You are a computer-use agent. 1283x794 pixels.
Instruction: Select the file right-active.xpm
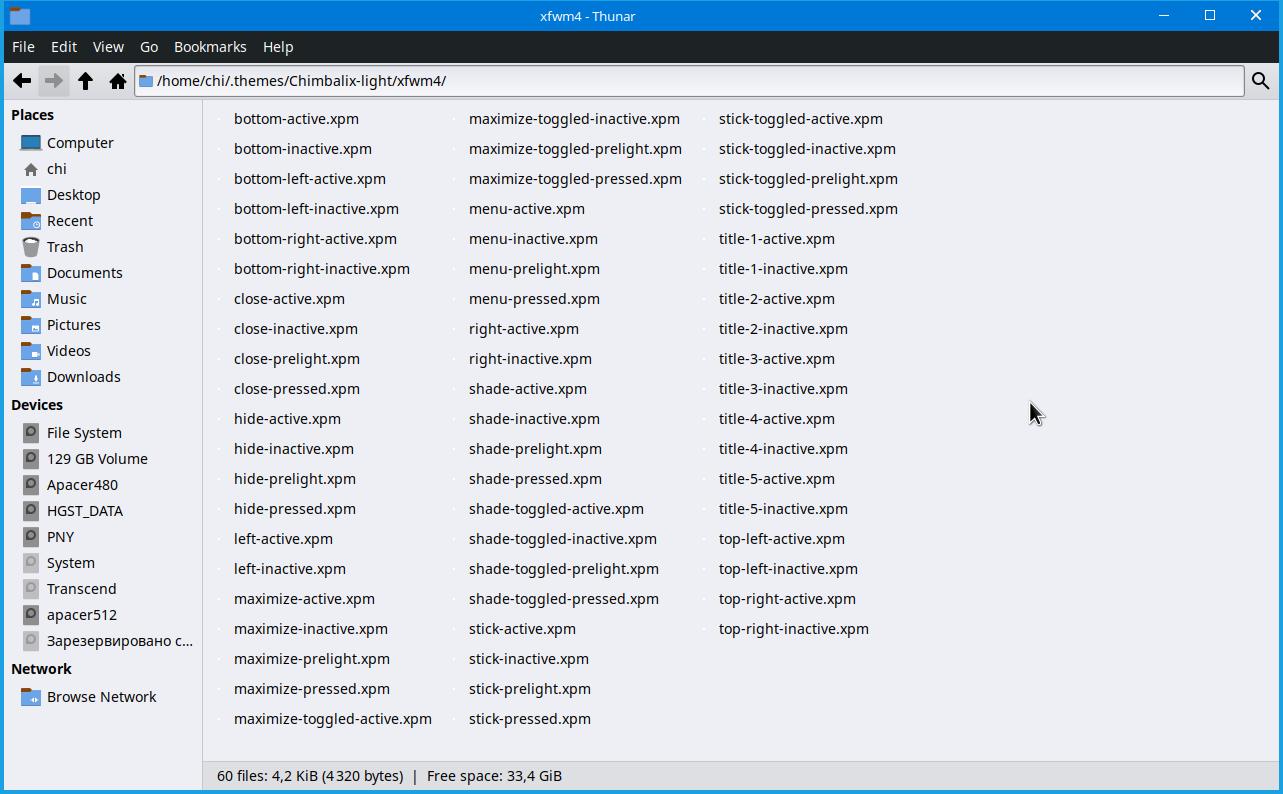(524, 329)
